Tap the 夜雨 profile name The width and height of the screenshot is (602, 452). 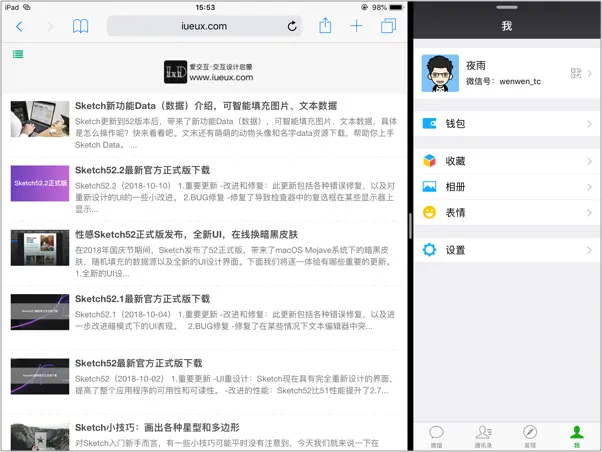476,66
